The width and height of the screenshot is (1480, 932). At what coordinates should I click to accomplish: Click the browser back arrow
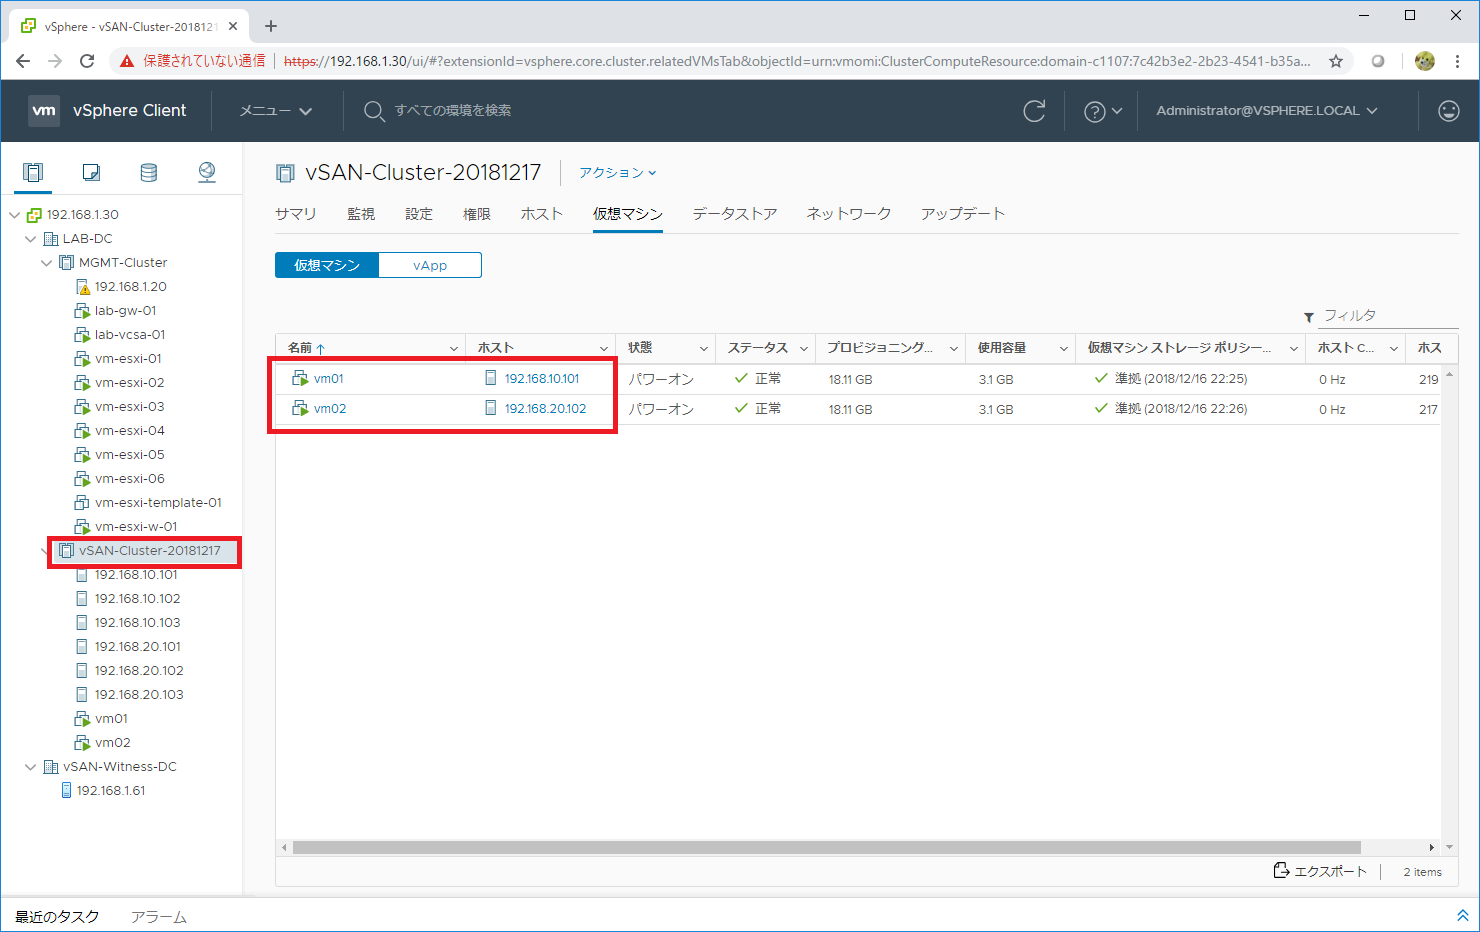coord(23,61)
